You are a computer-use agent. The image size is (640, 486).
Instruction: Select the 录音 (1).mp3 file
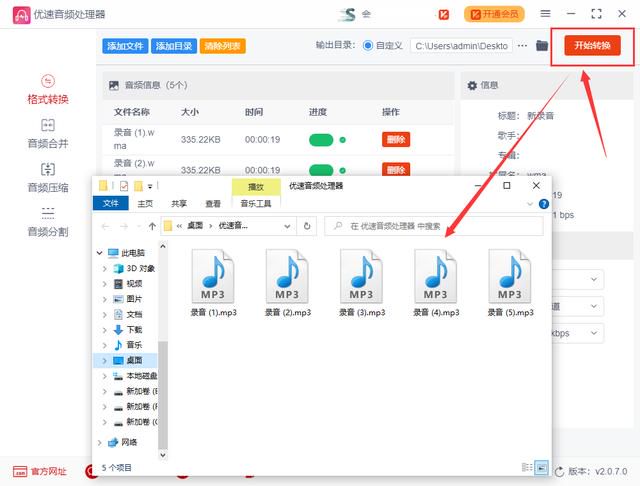(x=213, y=284)
